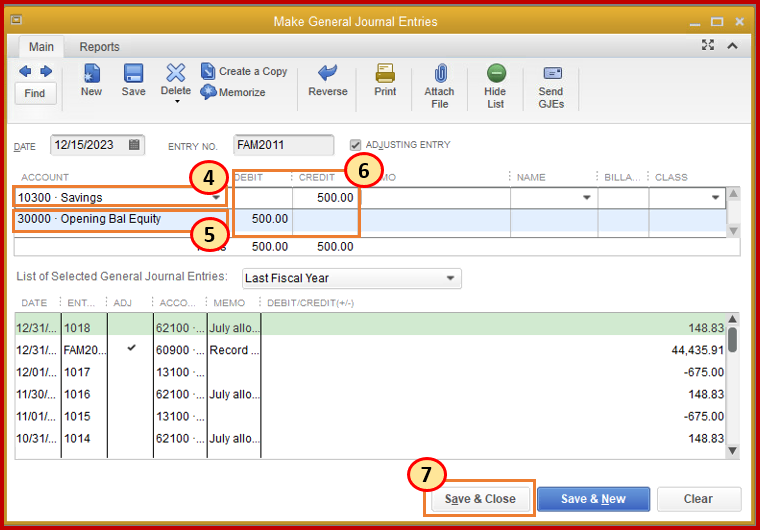The width and height of the screenshot is (760, 530).
Task: Switch to the Reports tab
Action: (99, 47)
